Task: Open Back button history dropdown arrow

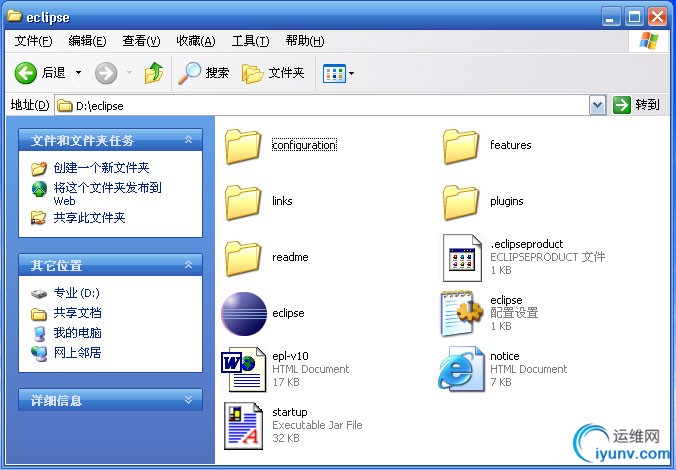Action: 78,72
